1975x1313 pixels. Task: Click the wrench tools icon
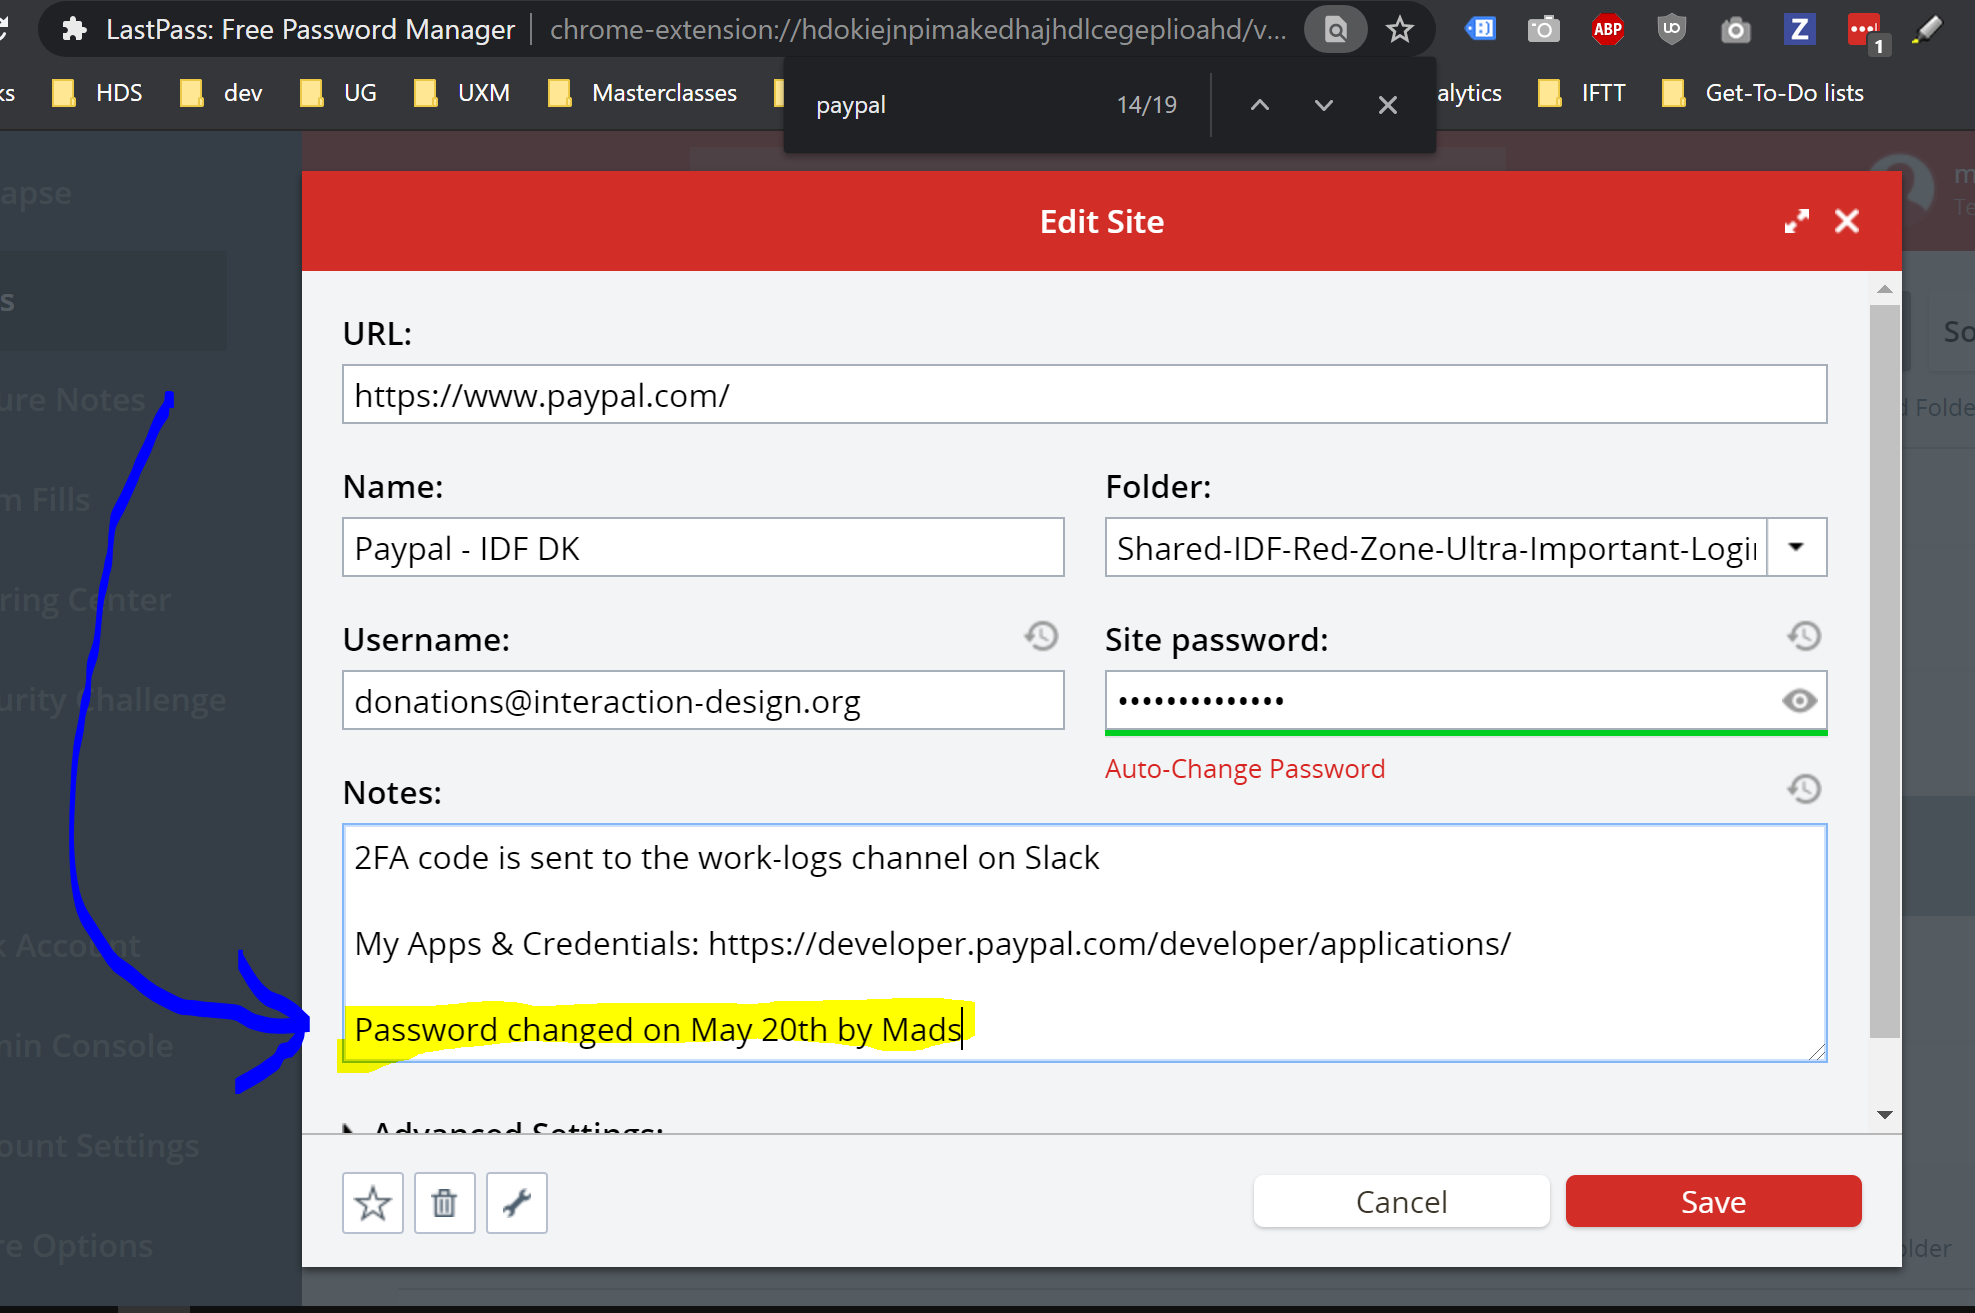[516, 1203]
